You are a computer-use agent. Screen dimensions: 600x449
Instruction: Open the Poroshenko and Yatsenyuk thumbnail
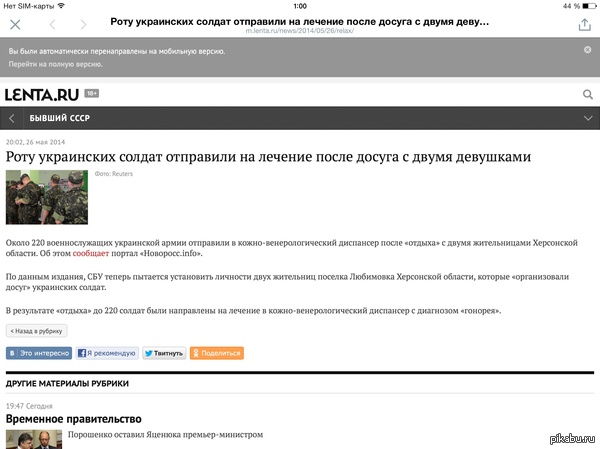point(34,439)
